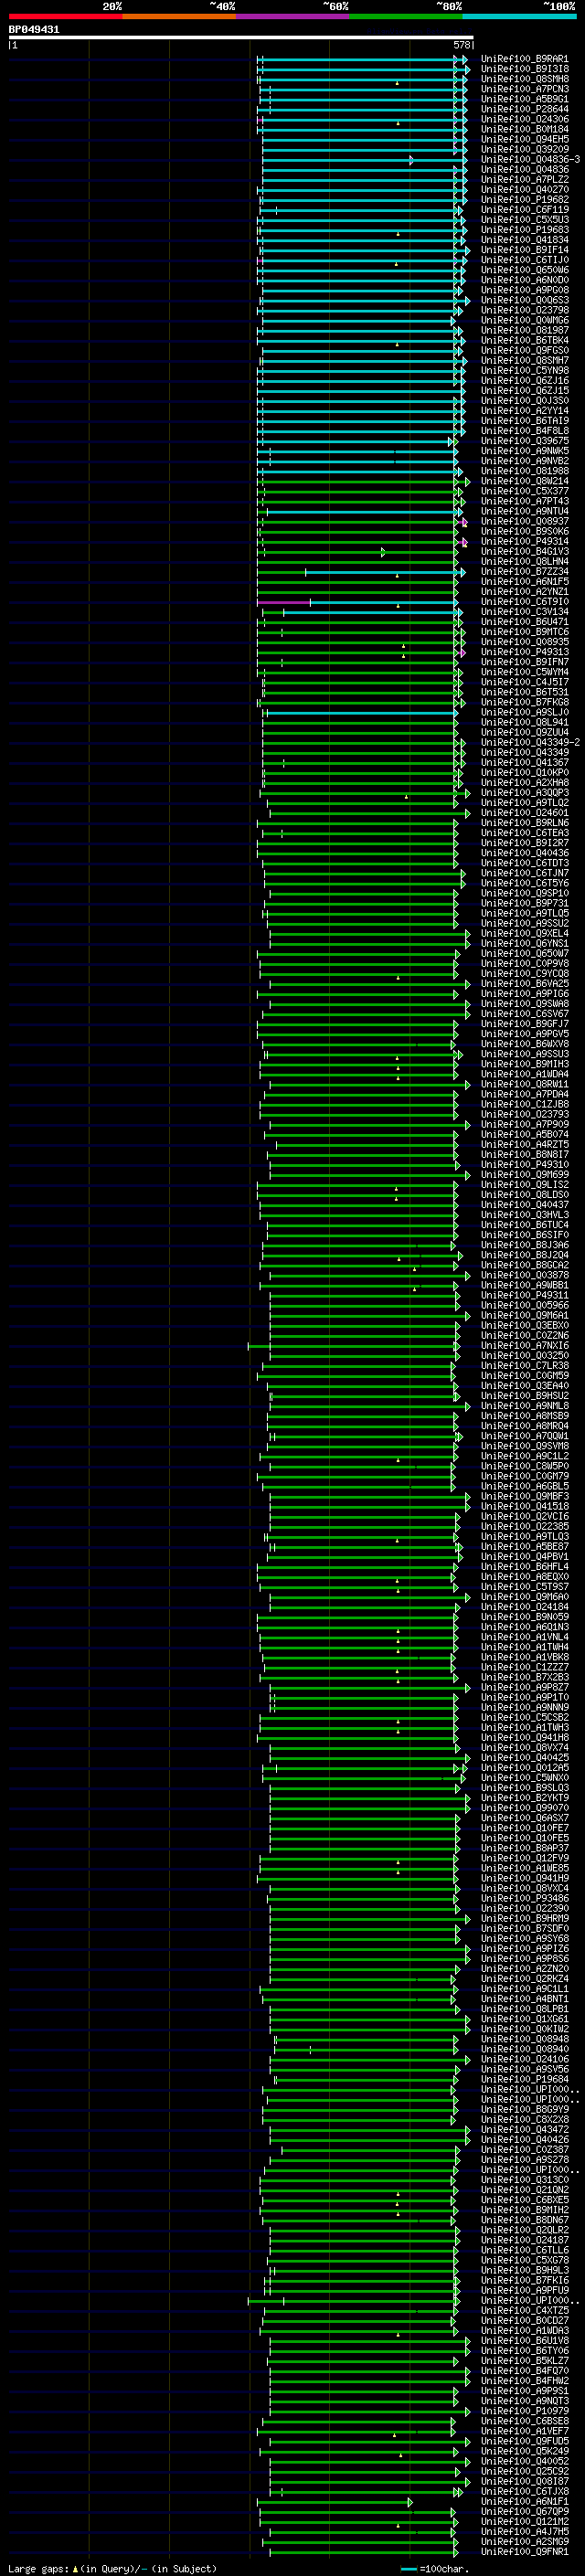Click the '=100char.' scale legend
Image resolution: width=585 pixels, height=2576 pixels.
coord(444,2569)
